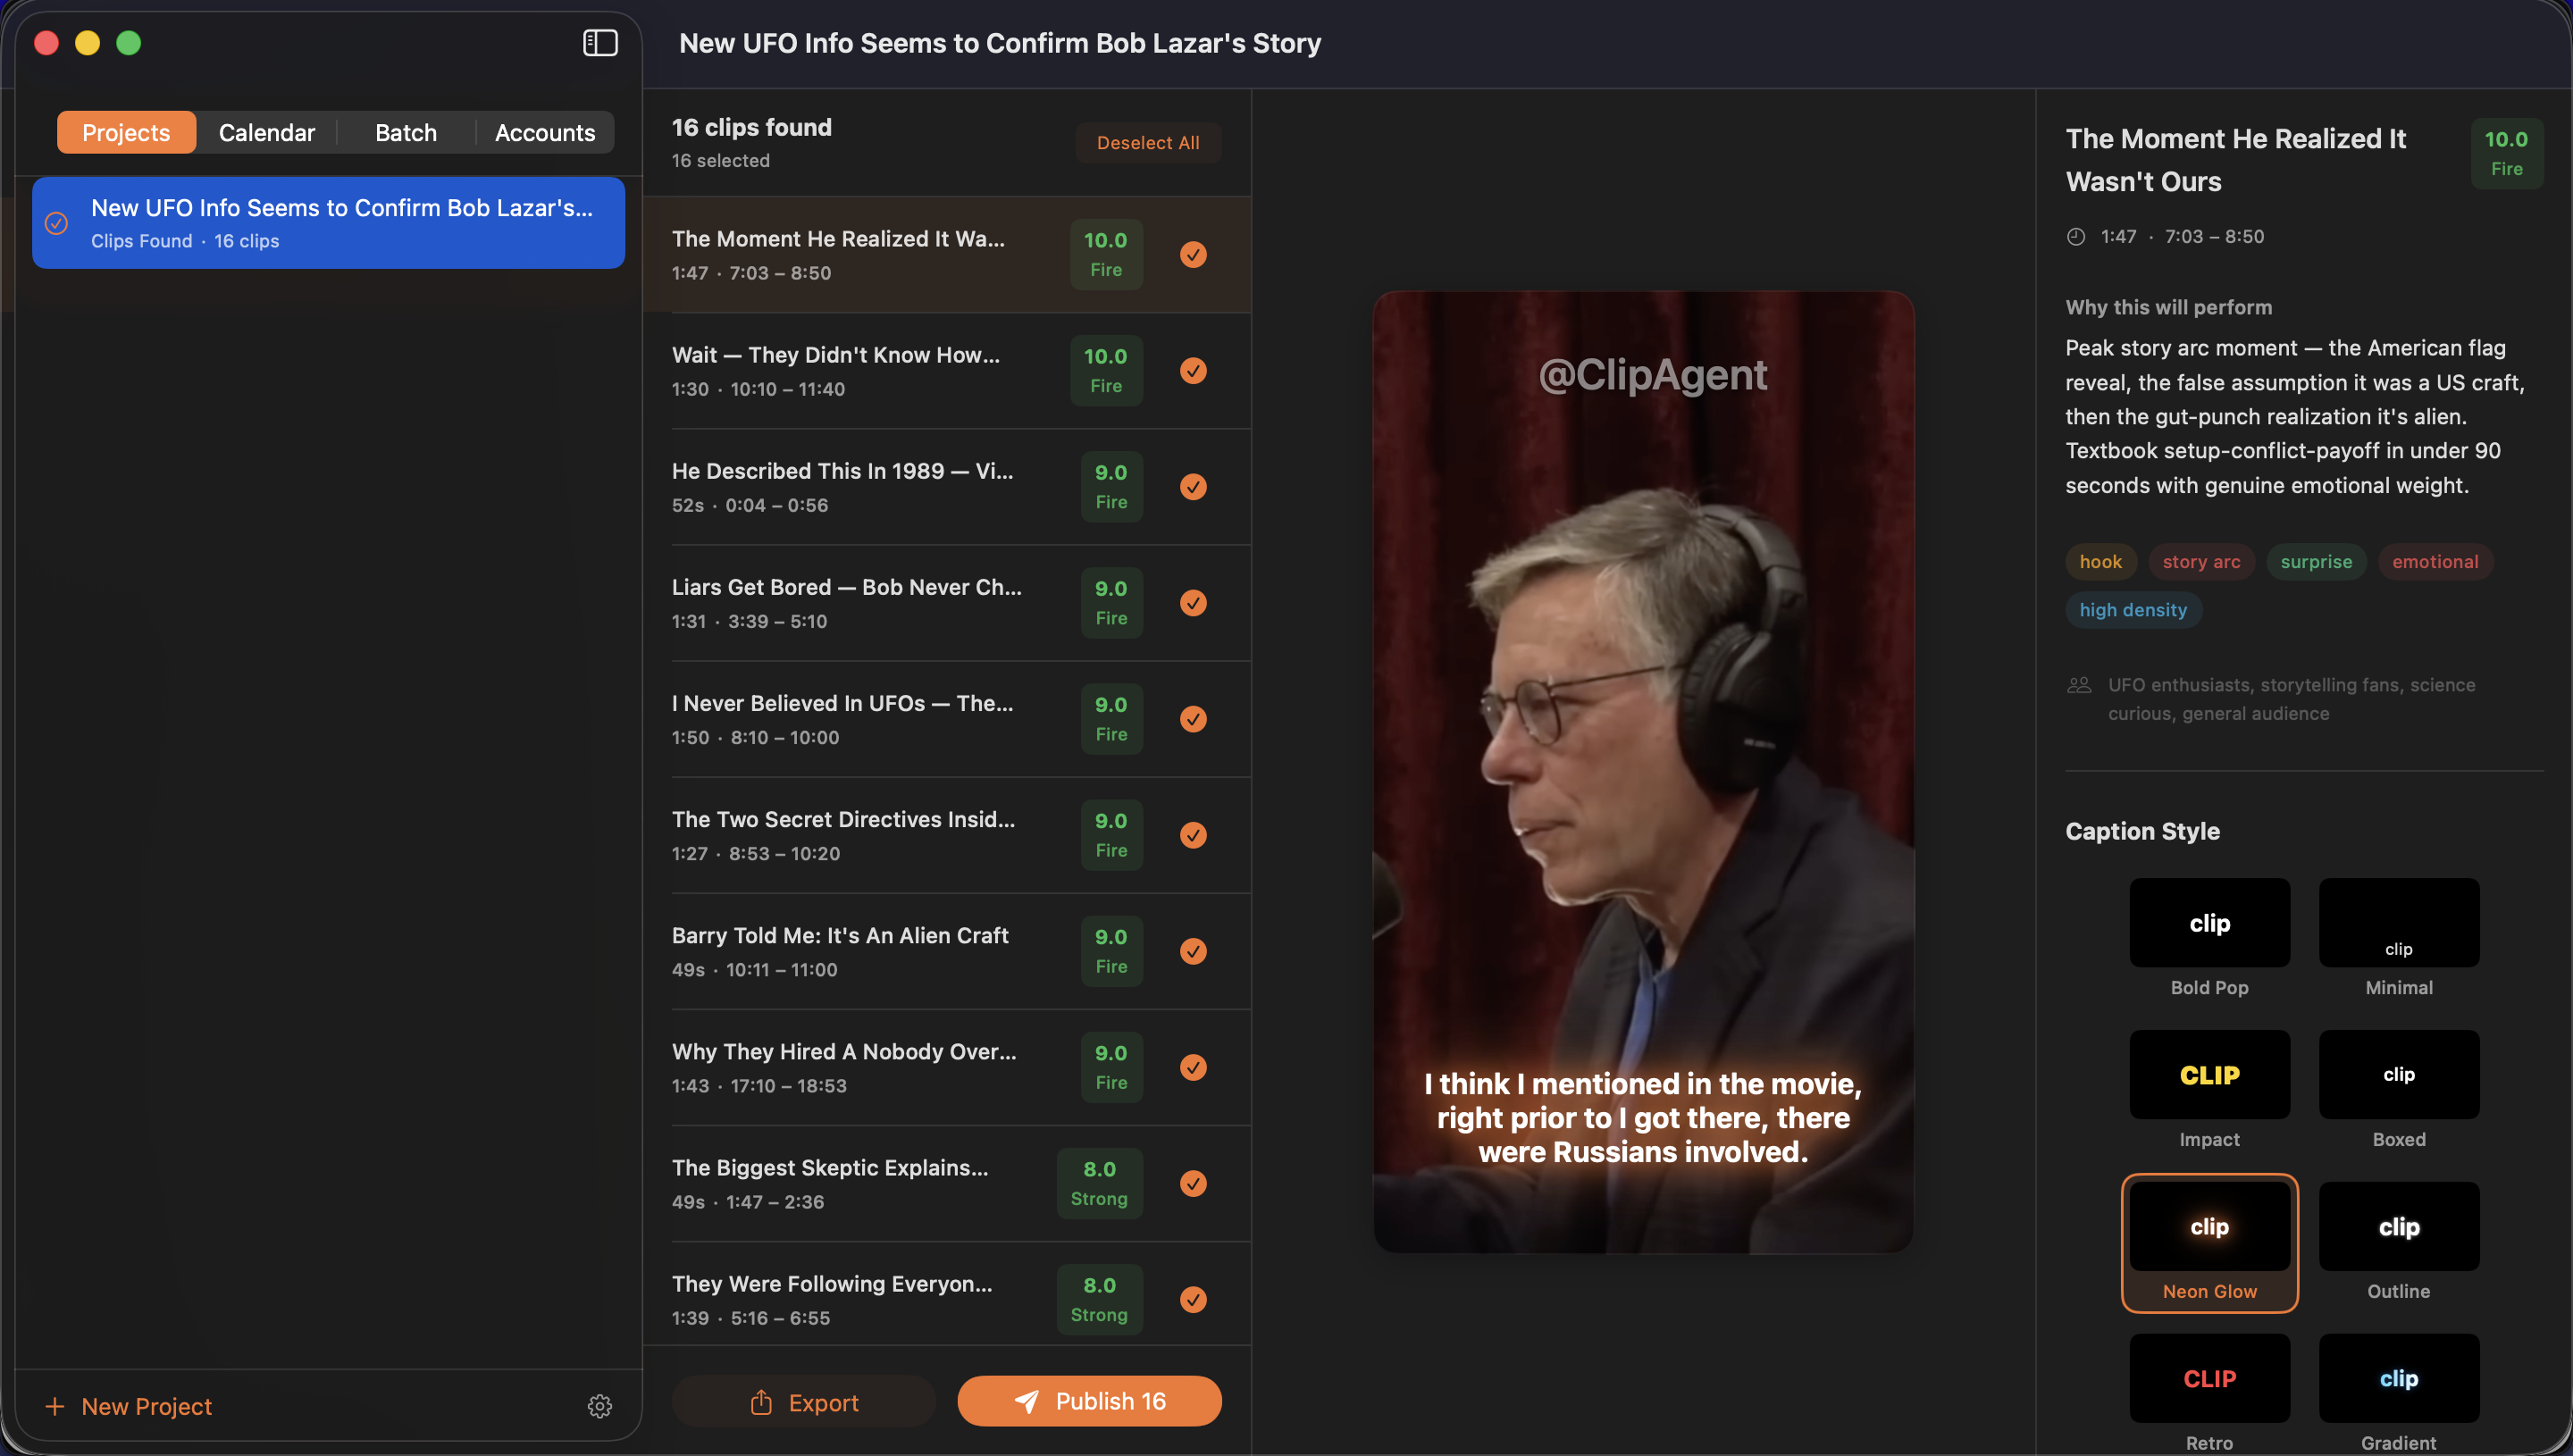Image resolution: width=2573 pixels, height=1456 pixels.
Task: Deselect the 'Barry Told Me' clip checkmark
Action: click(1193, 951)
